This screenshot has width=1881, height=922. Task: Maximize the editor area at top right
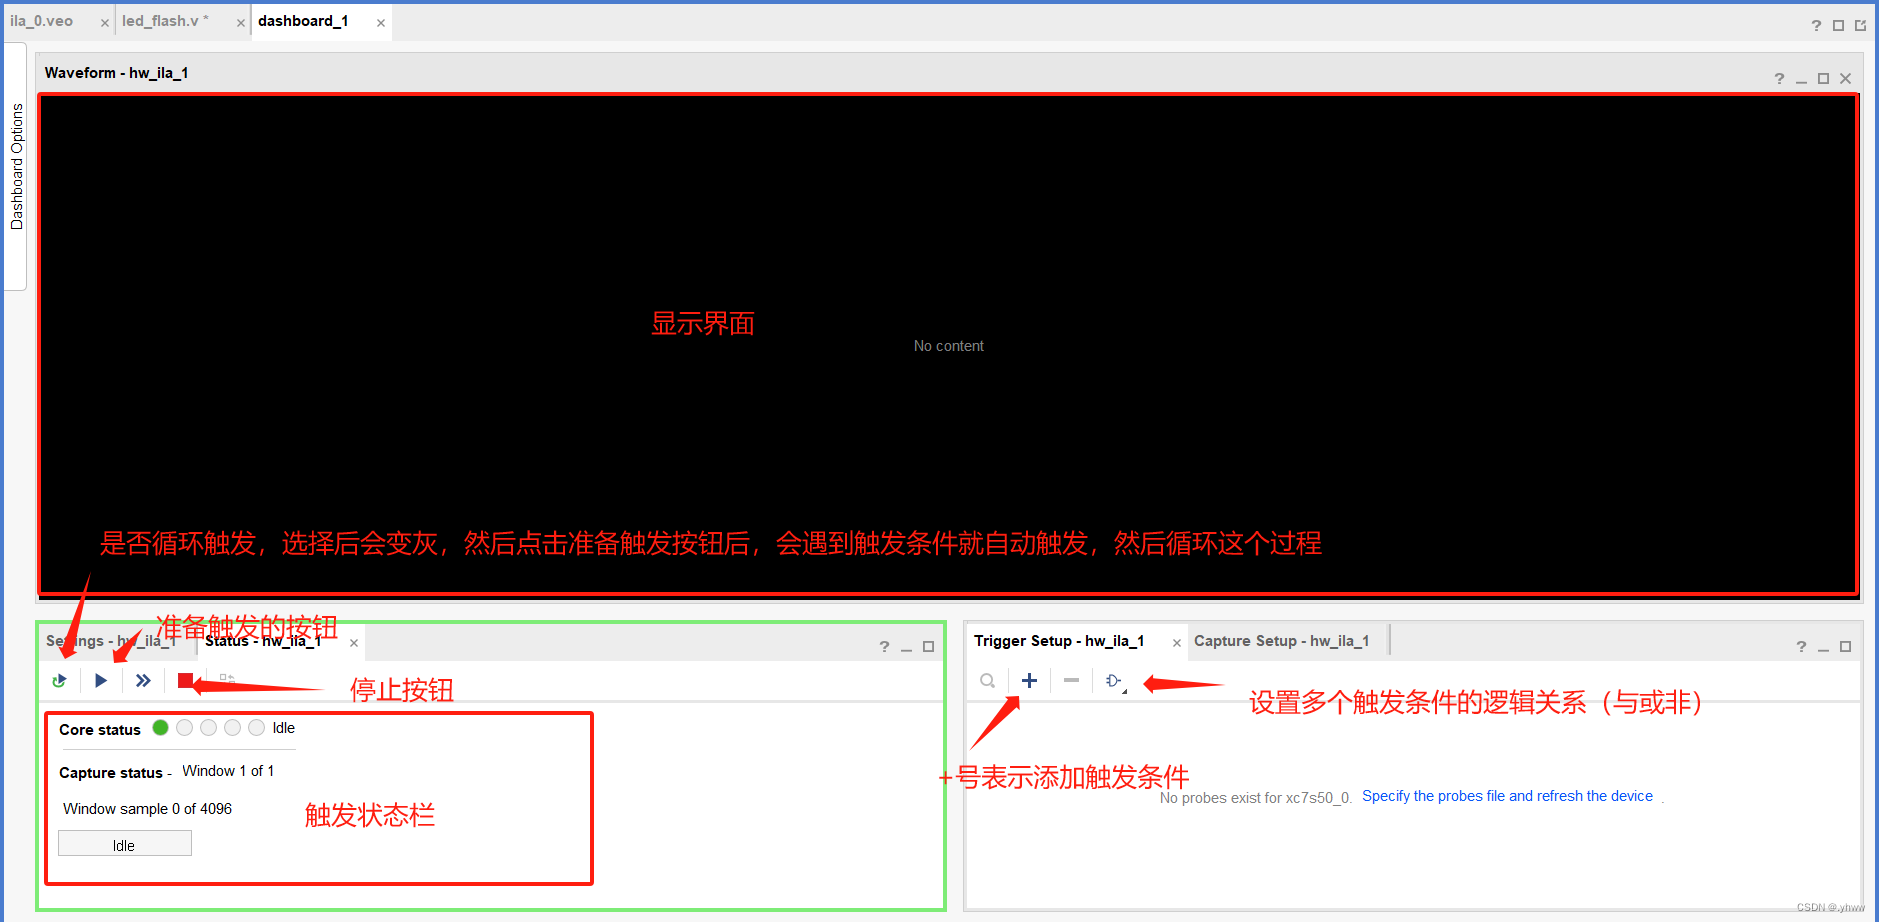click(x=1838, y=26)
